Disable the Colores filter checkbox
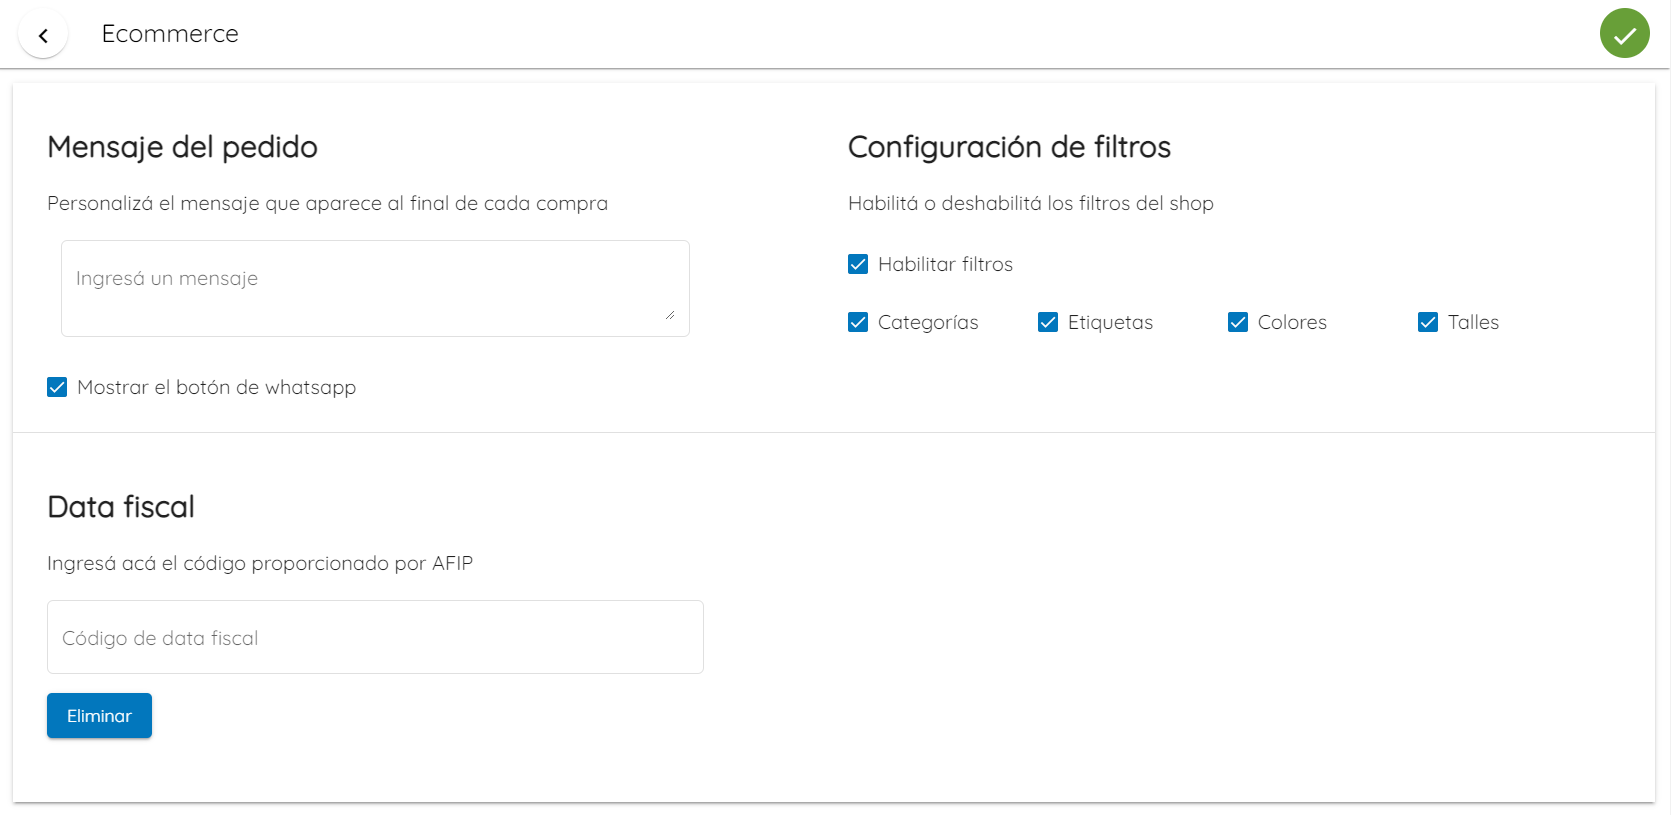1671x815 pixels. (1238, 322)
